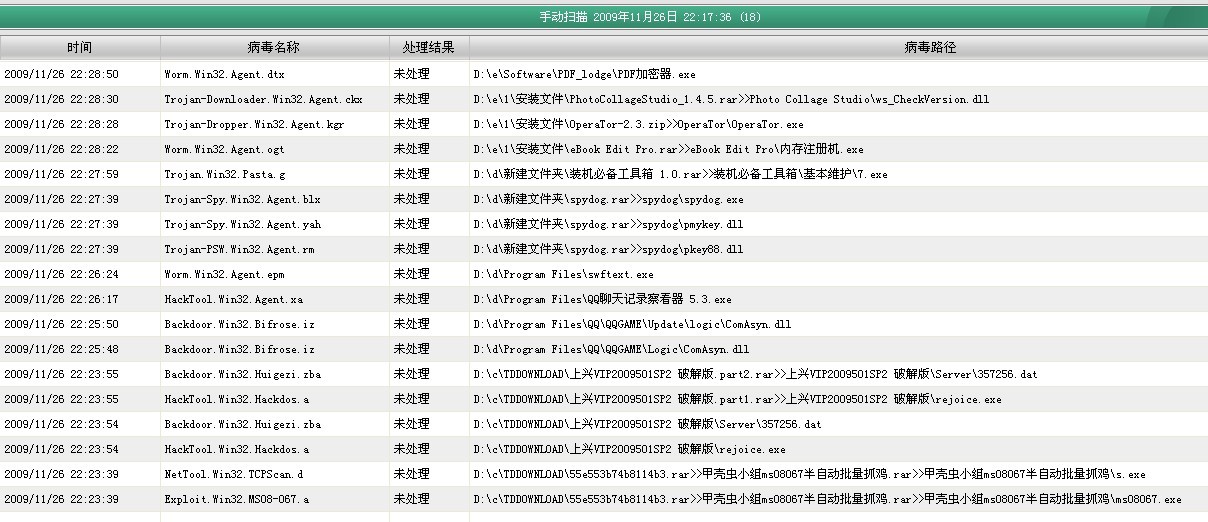Click timestamp 2009/11/26 22:25:48
This screenshot has width=1208, height=522.
tap(61, 349)
